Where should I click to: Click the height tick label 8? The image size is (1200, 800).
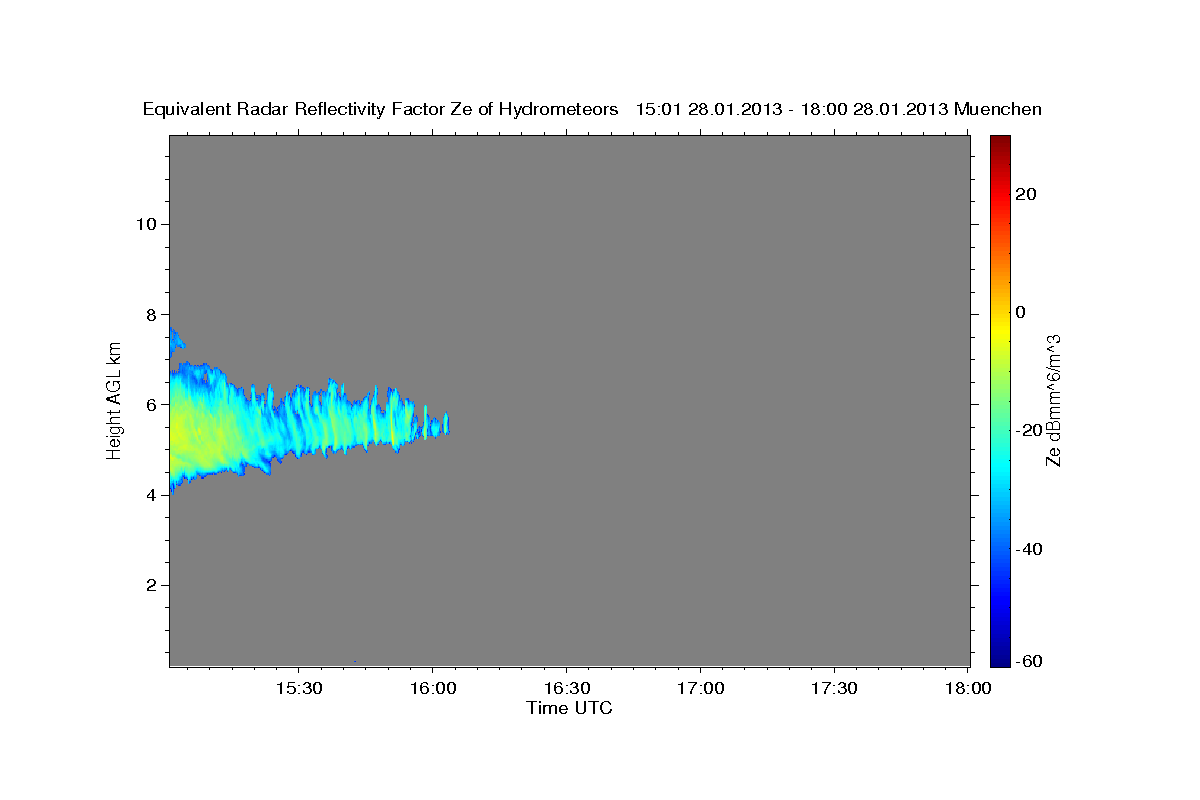150,314
